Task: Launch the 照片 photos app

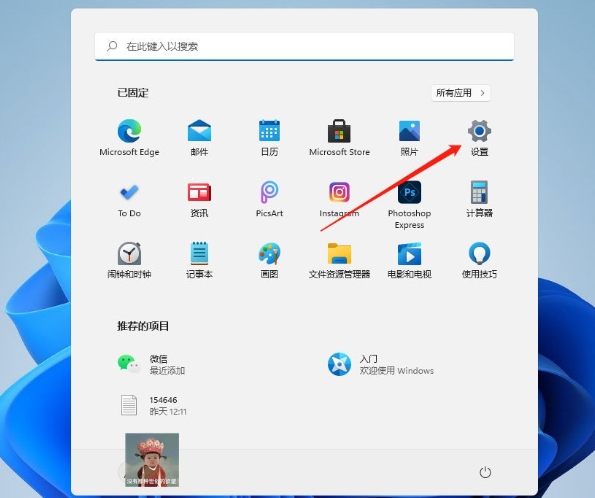Action: 409,137
